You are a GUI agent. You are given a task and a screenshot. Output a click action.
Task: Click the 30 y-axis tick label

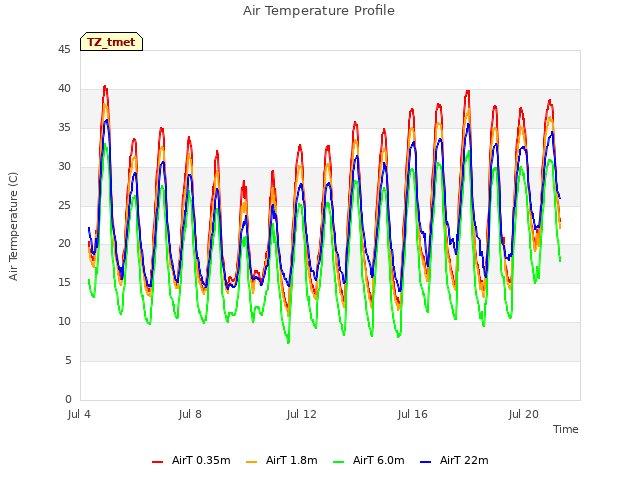64,166
